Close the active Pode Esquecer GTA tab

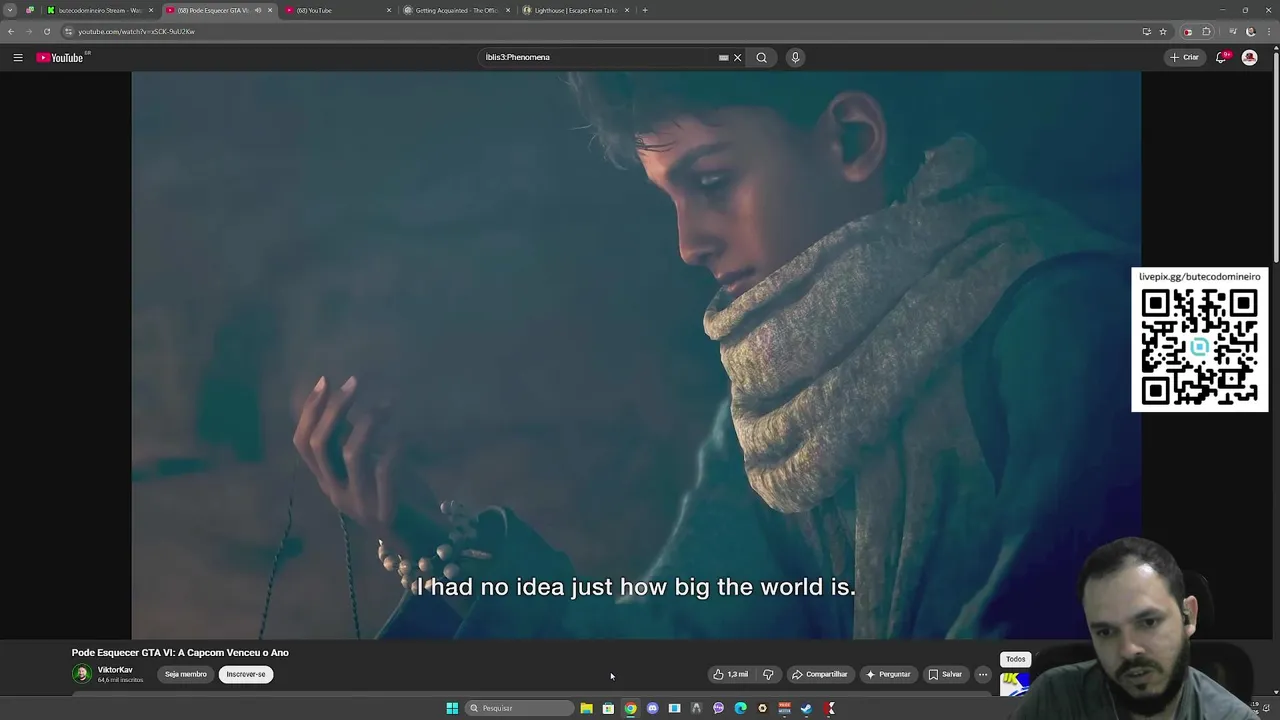pyautogui.click(x=270, y=10)
